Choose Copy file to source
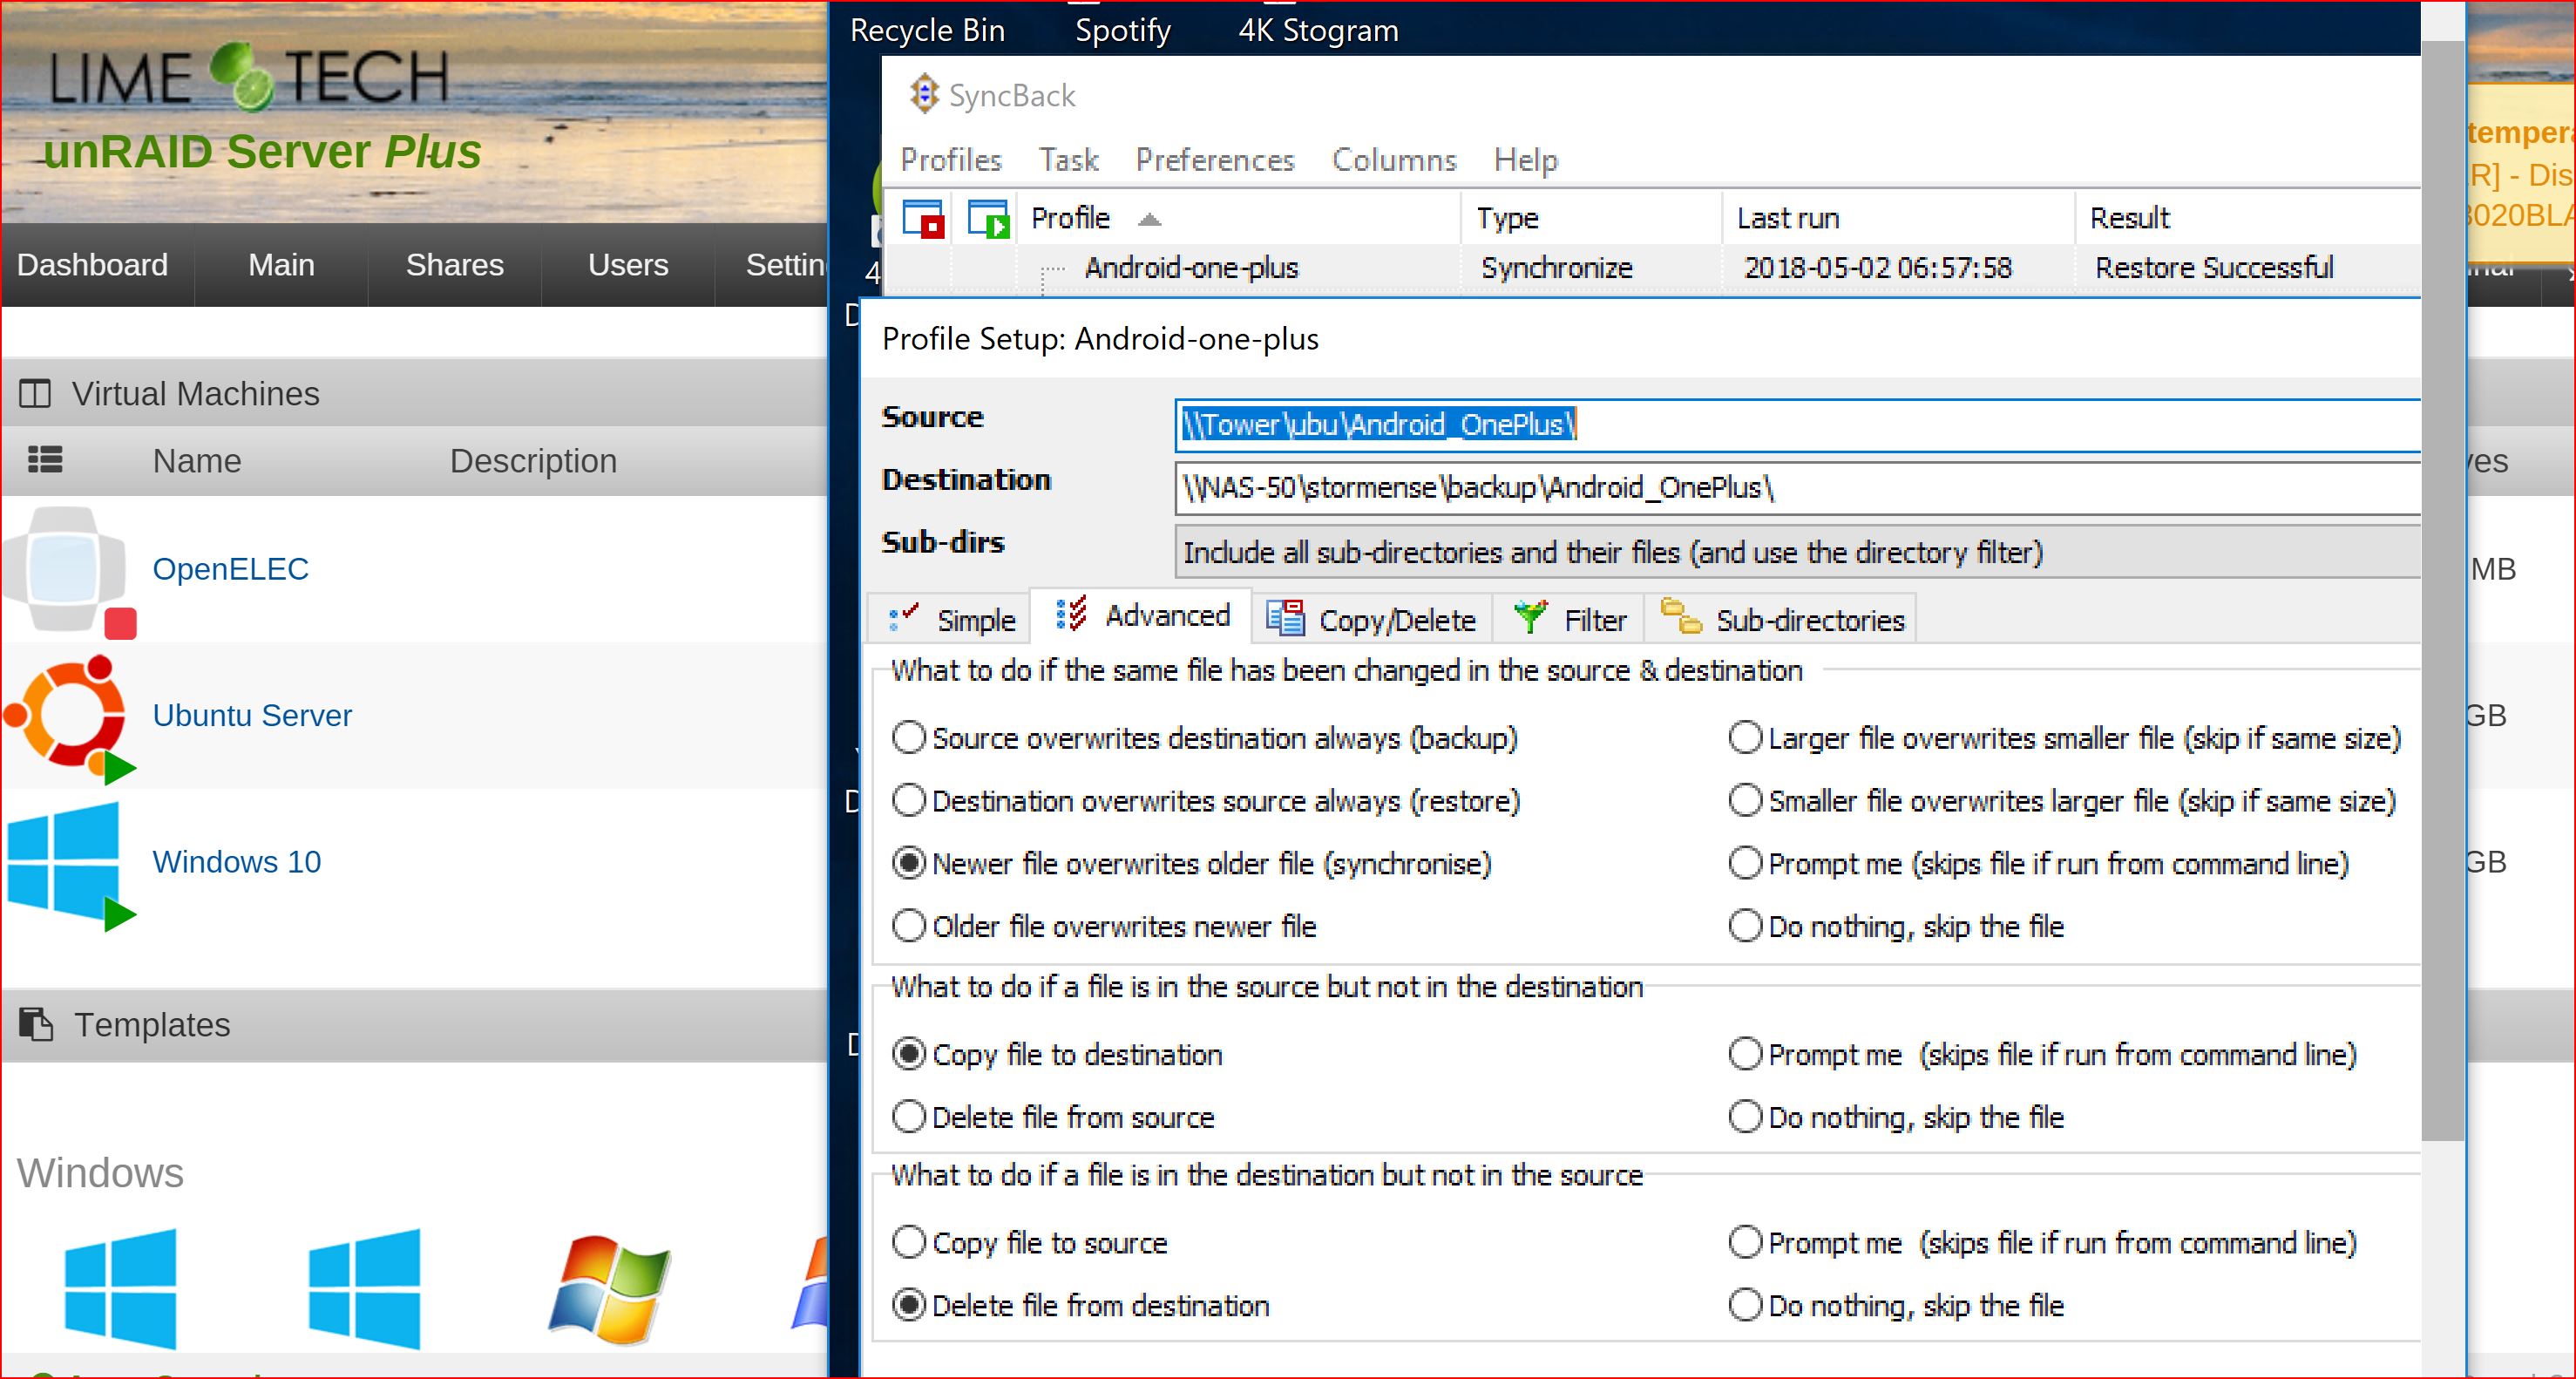The height and width of the screenshot is (1379, 2576). (x=909, y=1242)
